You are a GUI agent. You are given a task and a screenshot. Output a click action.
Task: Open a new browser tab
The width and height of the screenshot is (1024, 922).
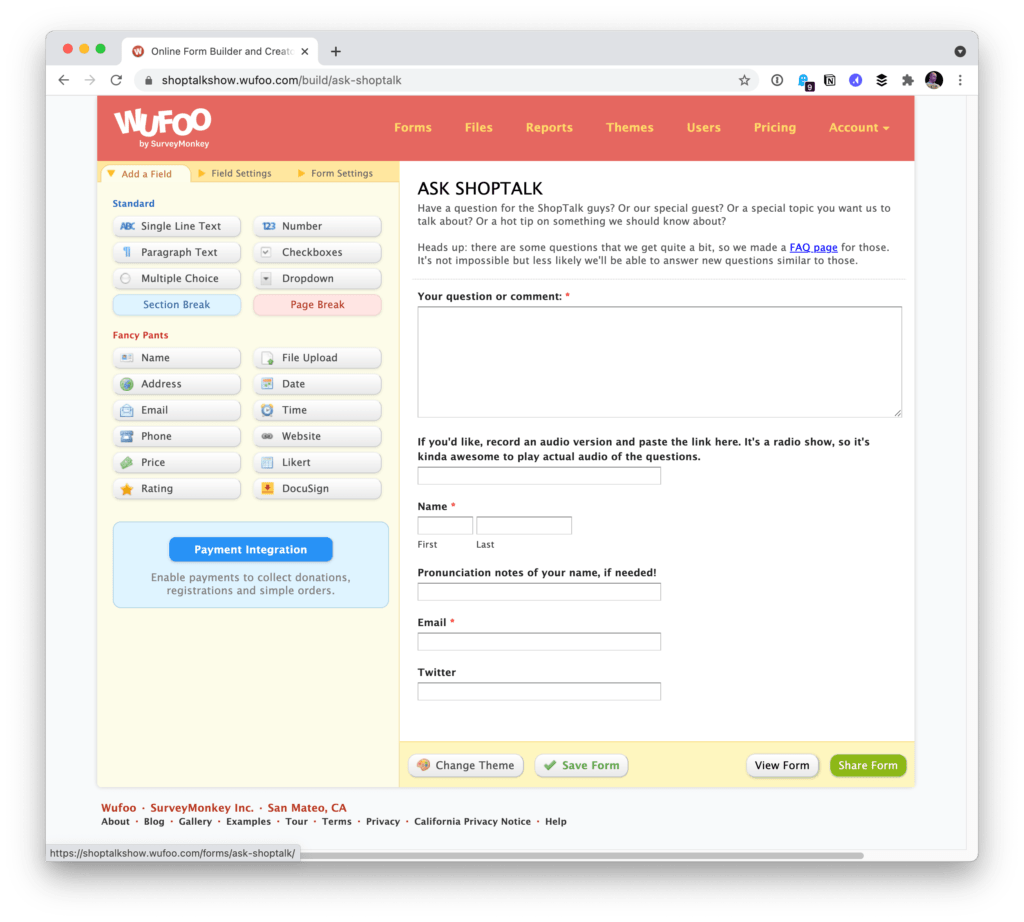click(x=336, y=52)
